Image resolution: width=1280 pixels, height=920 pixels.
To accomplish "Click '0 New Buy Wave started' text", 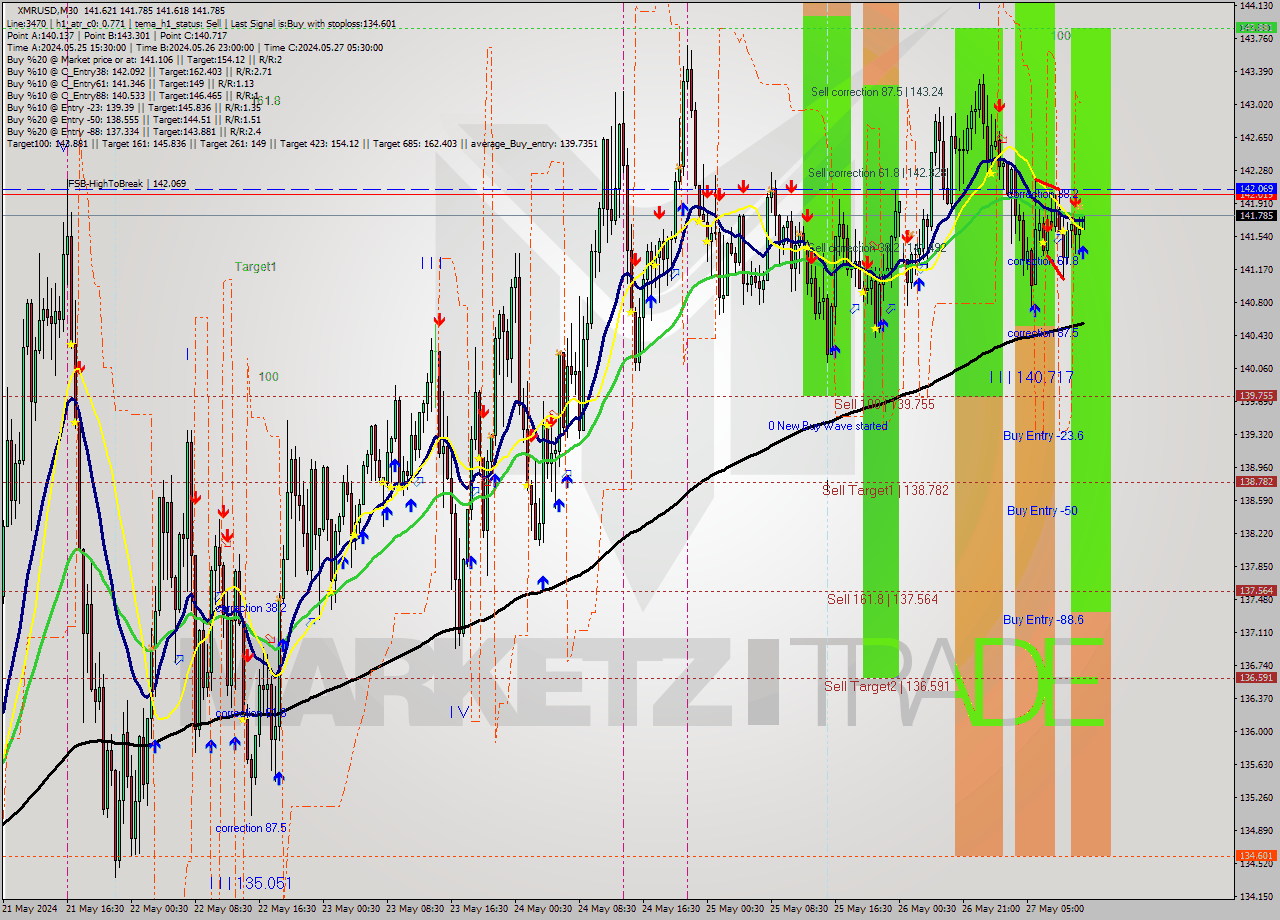I will [827, 426].
